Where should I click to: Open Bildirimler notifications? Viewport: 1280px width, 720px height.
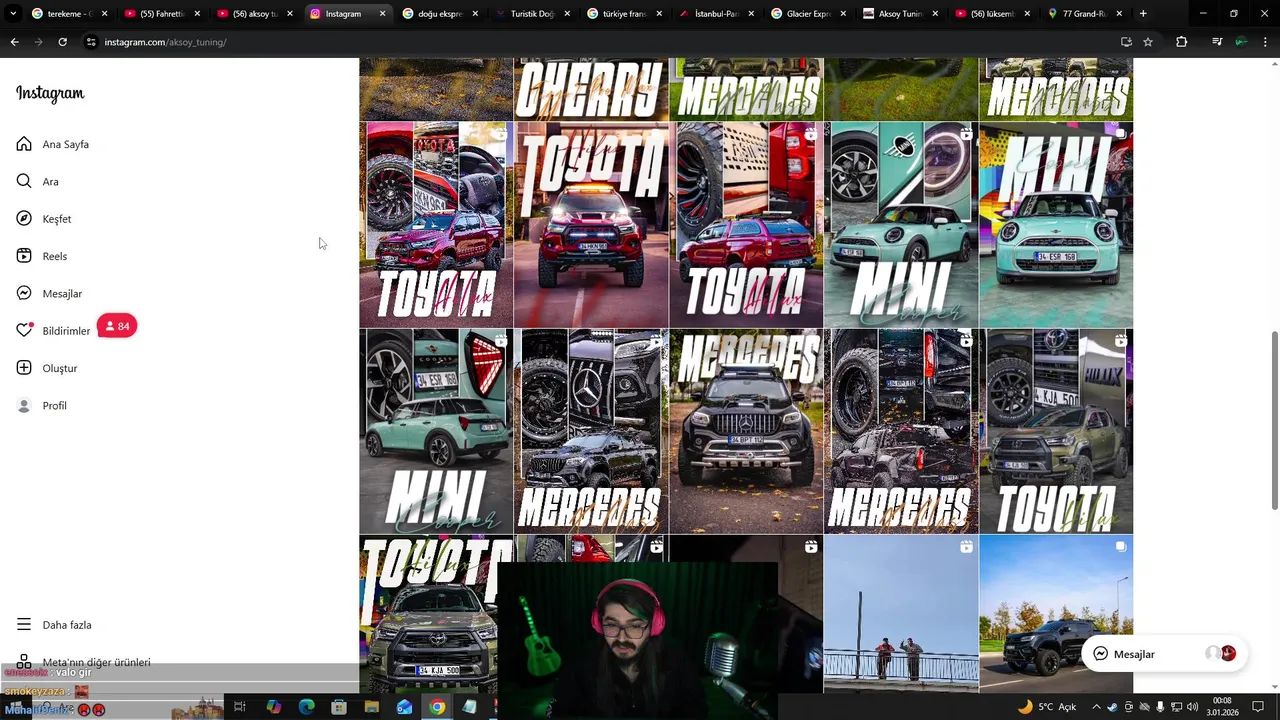coord(53,331)
